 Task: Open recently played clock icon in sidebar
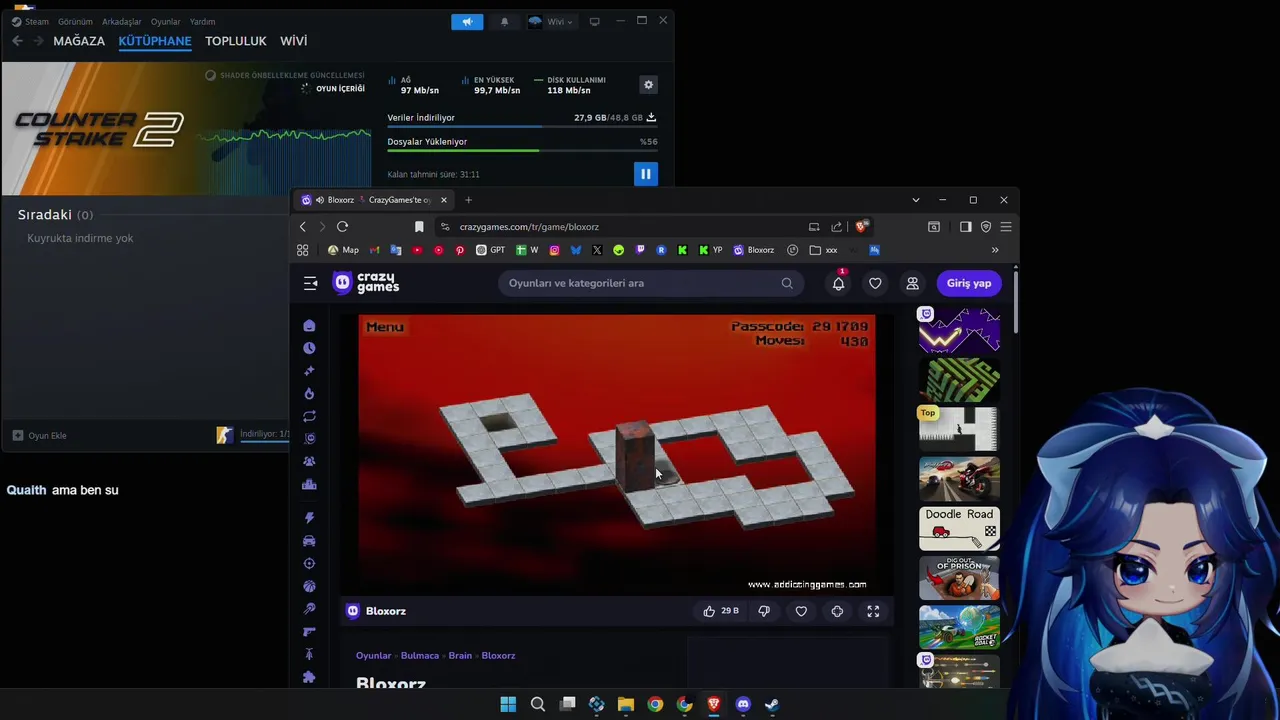click(x=309, y=348)
